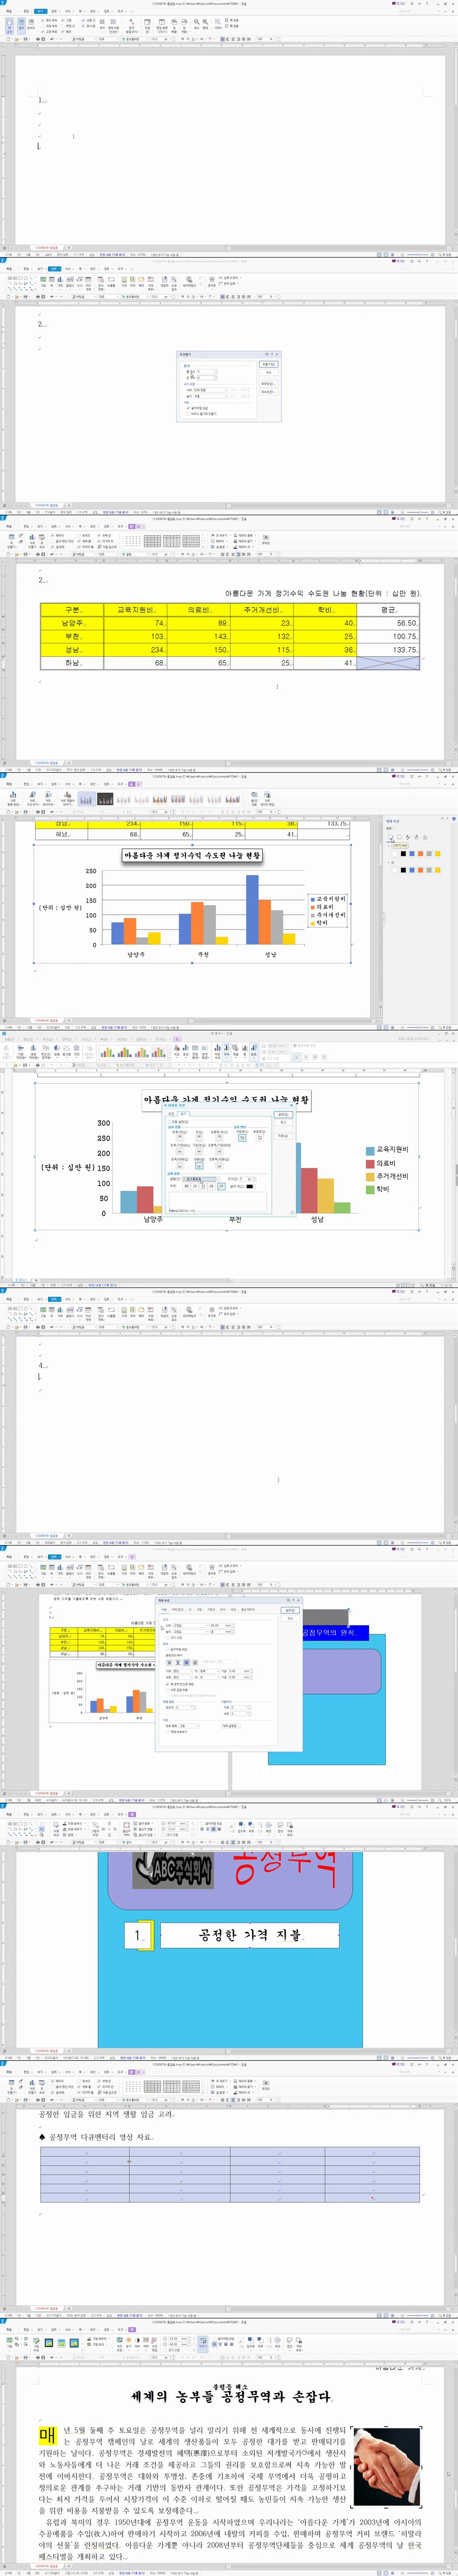Open the 너비 고정값 dropdown in 개체 속성
The height and width of the screenshot is (2576, 458).
(207, 1626)
